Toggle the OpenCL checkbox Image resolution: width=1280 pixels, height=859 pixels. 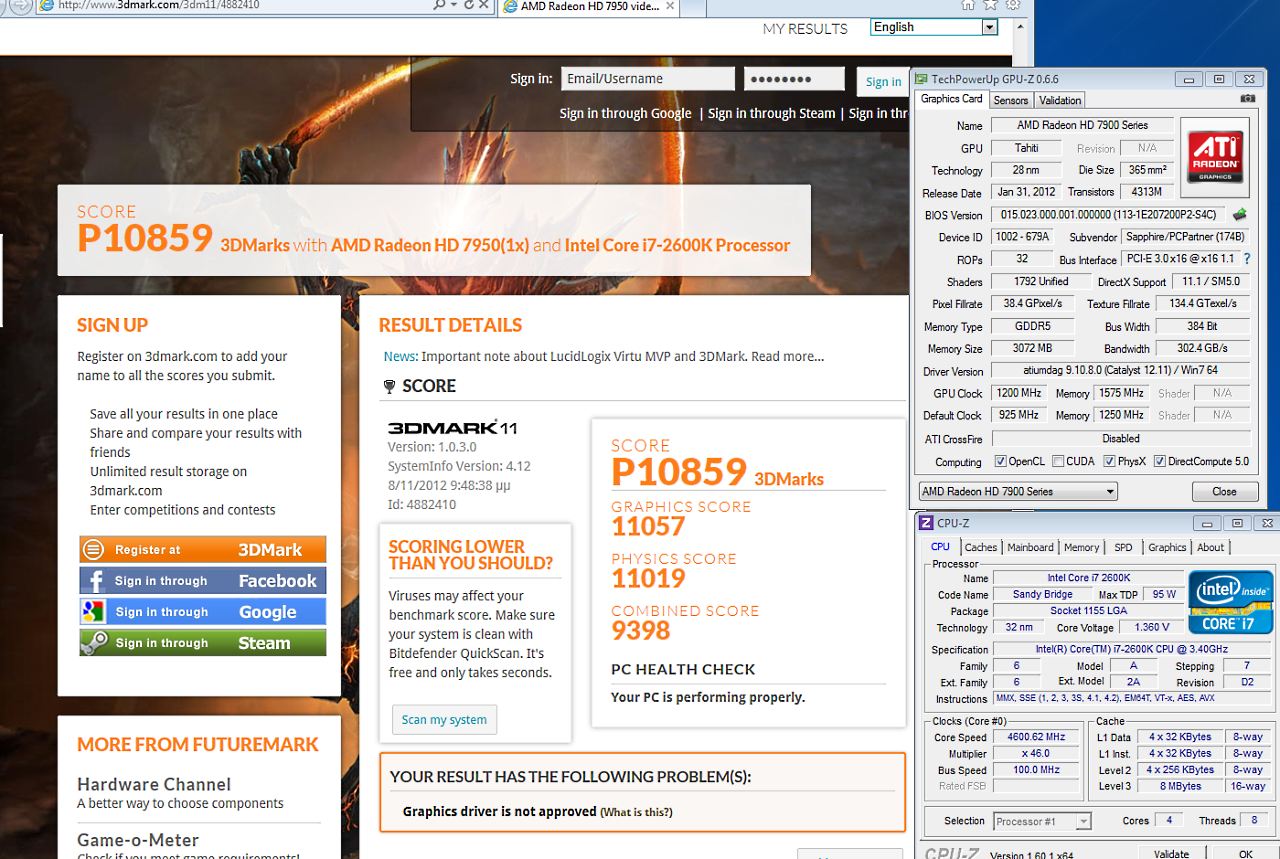click(x=1001, y=462)
